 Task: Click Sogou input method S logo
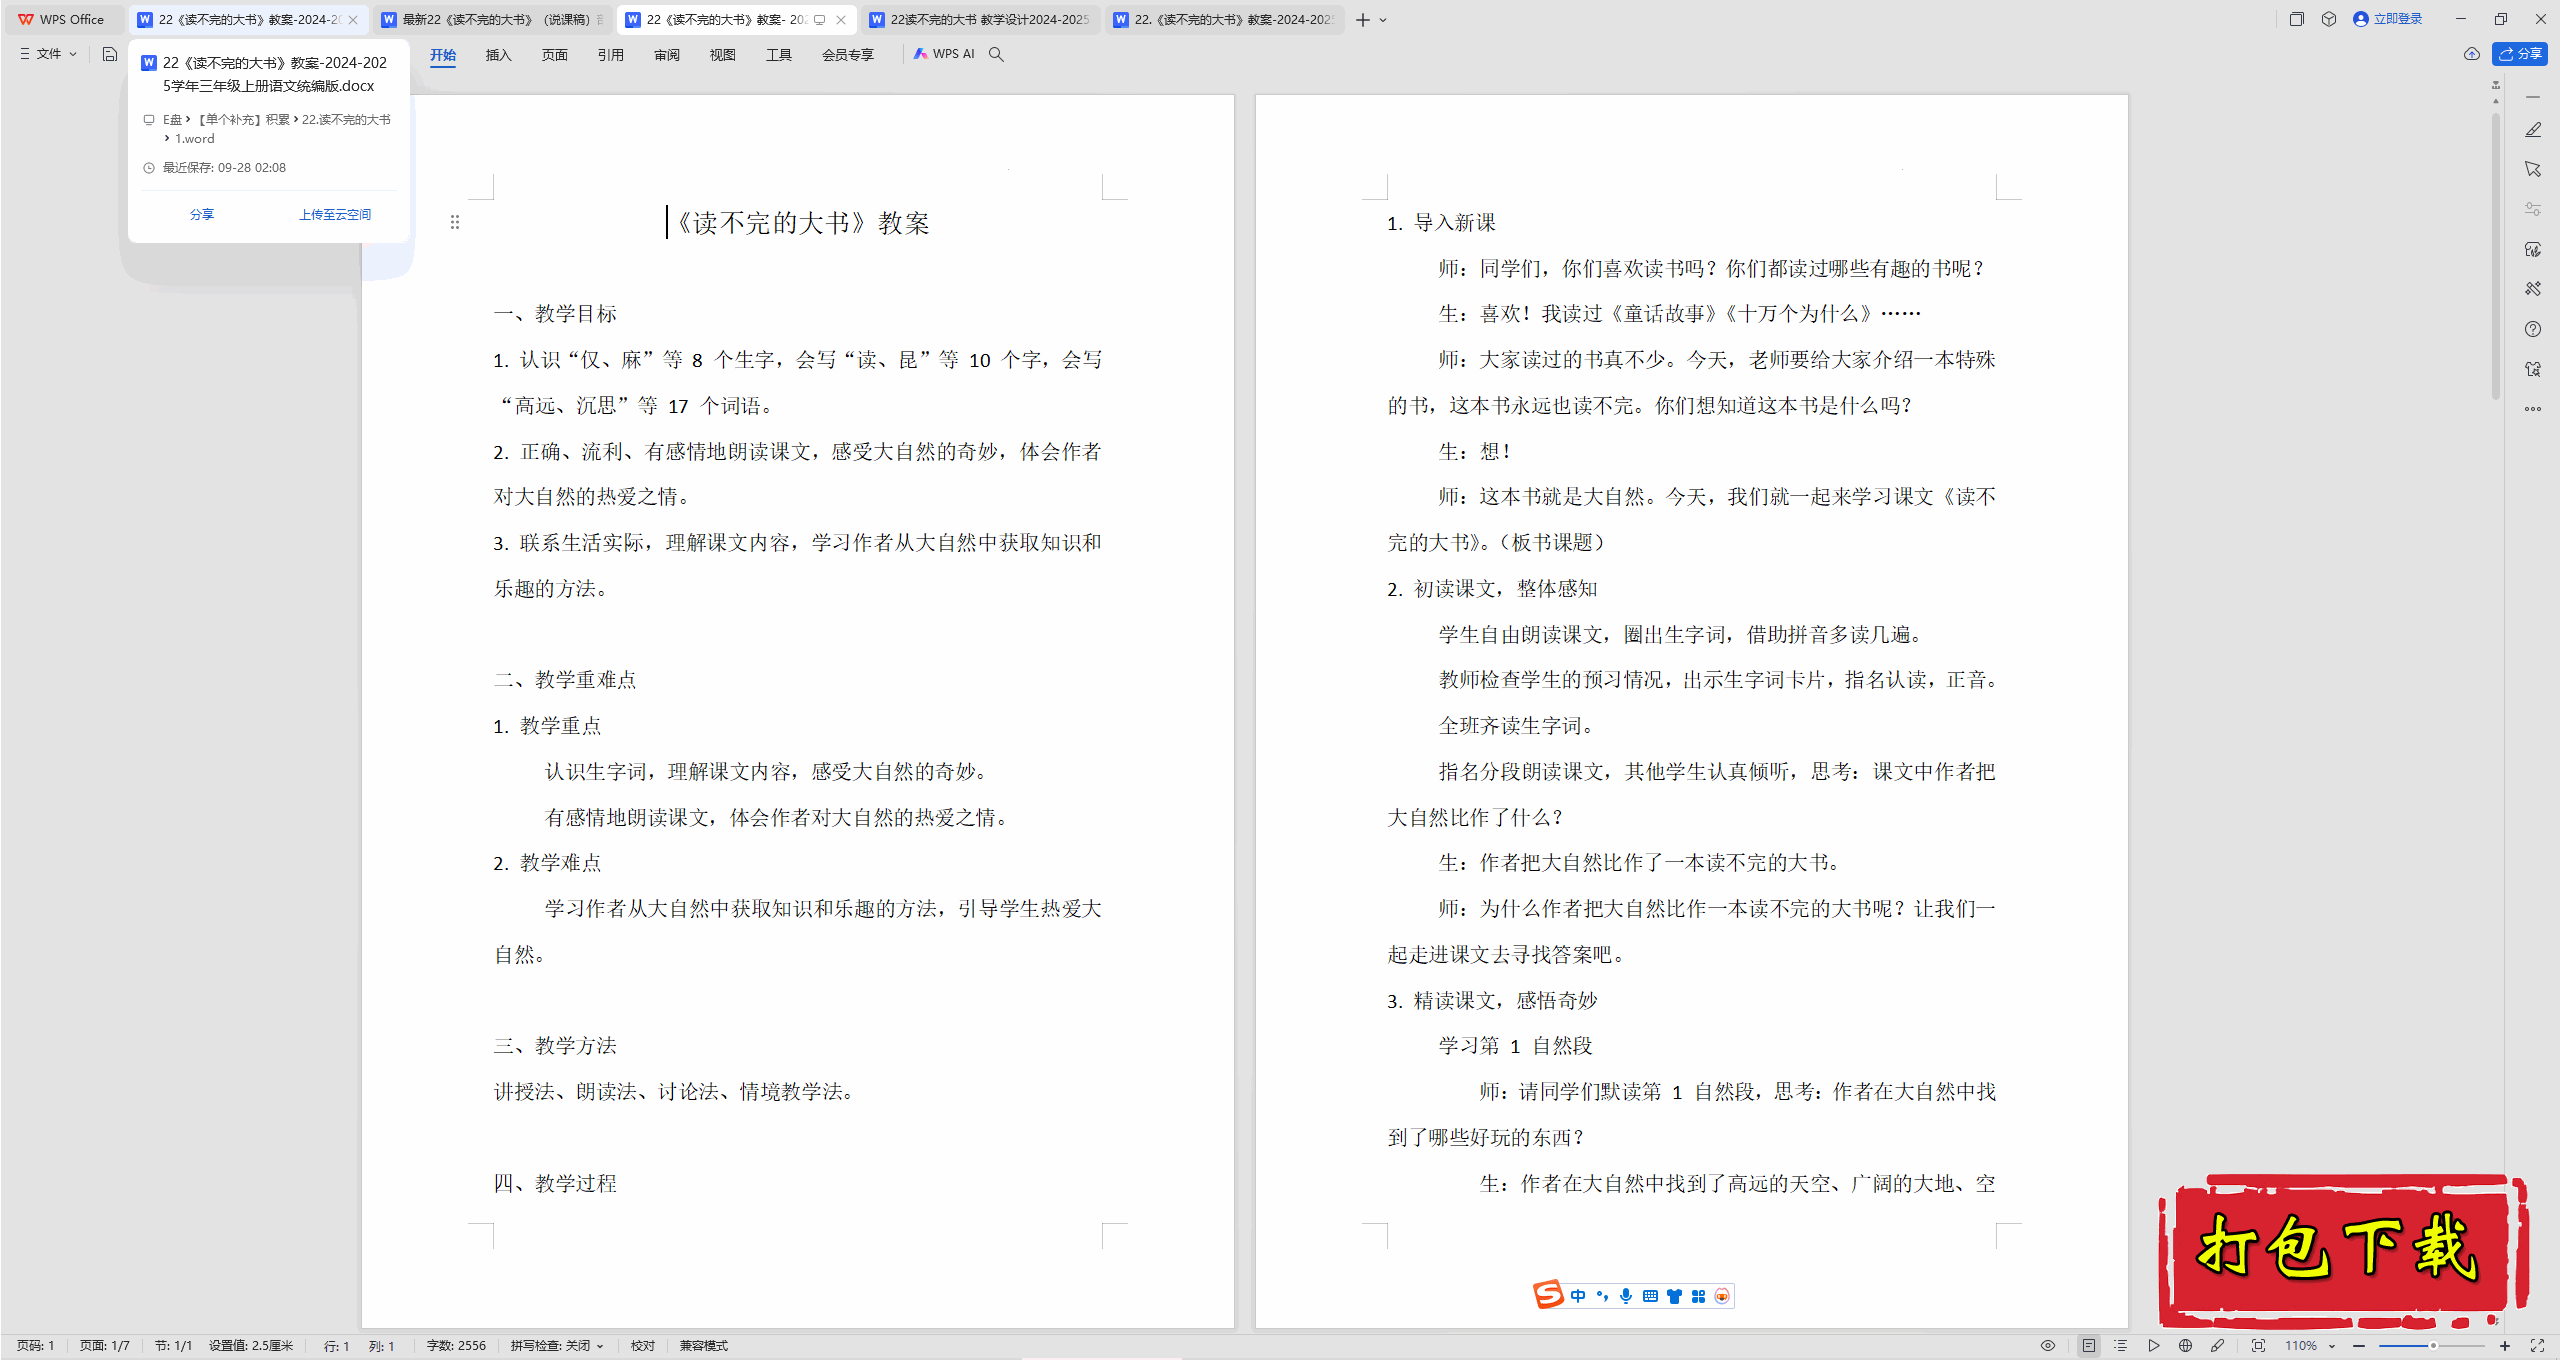tap(1548, 1295)
